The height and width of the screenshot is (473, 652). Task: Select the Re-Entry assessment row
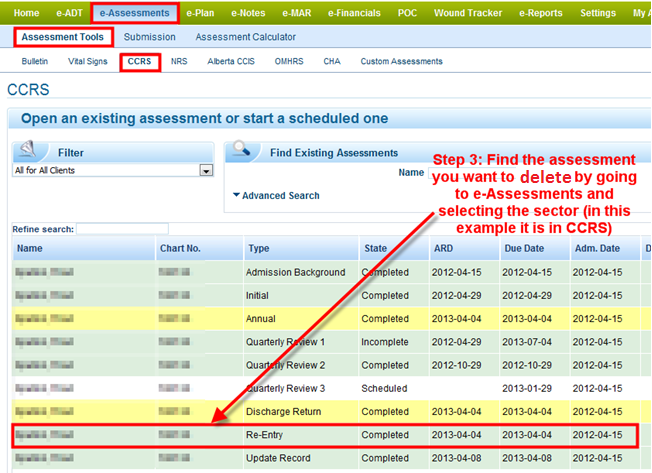point(325,435)
